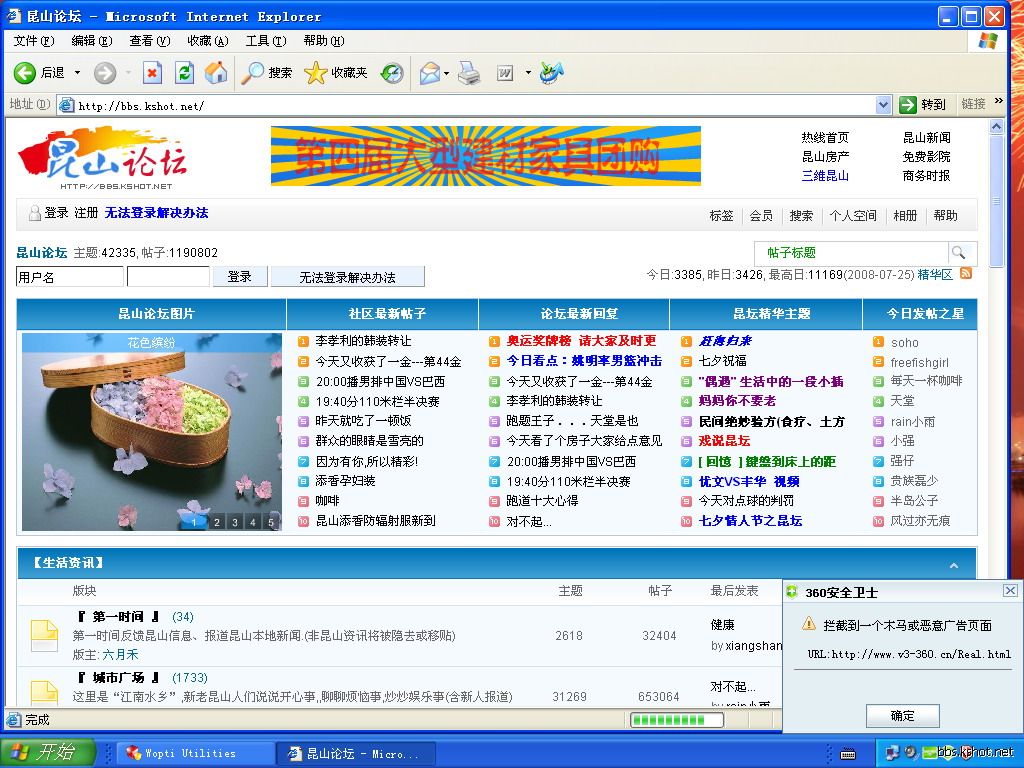Expand the Mail button dropdown arrow
This screenshot has height=768, width=1024.
446,73
